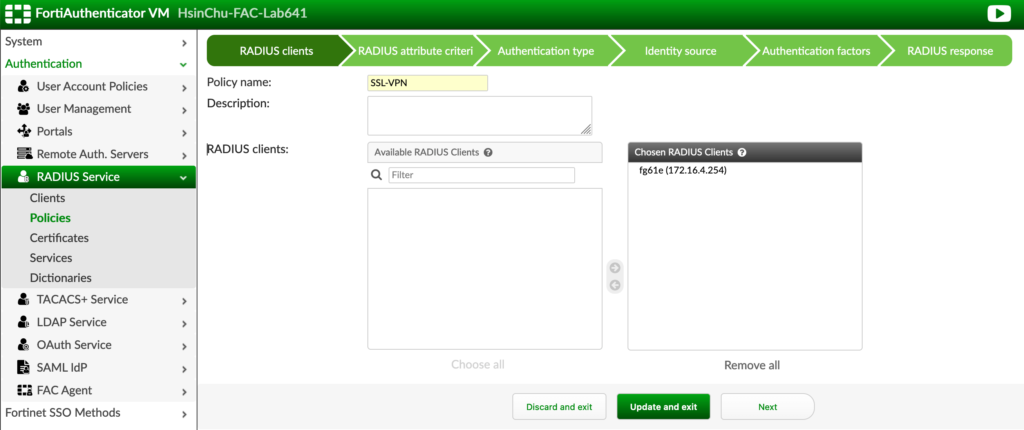Click the LDAP Service icon
Screen dimensions: 1024x430
pyautogui.click(x=24, y=322)
